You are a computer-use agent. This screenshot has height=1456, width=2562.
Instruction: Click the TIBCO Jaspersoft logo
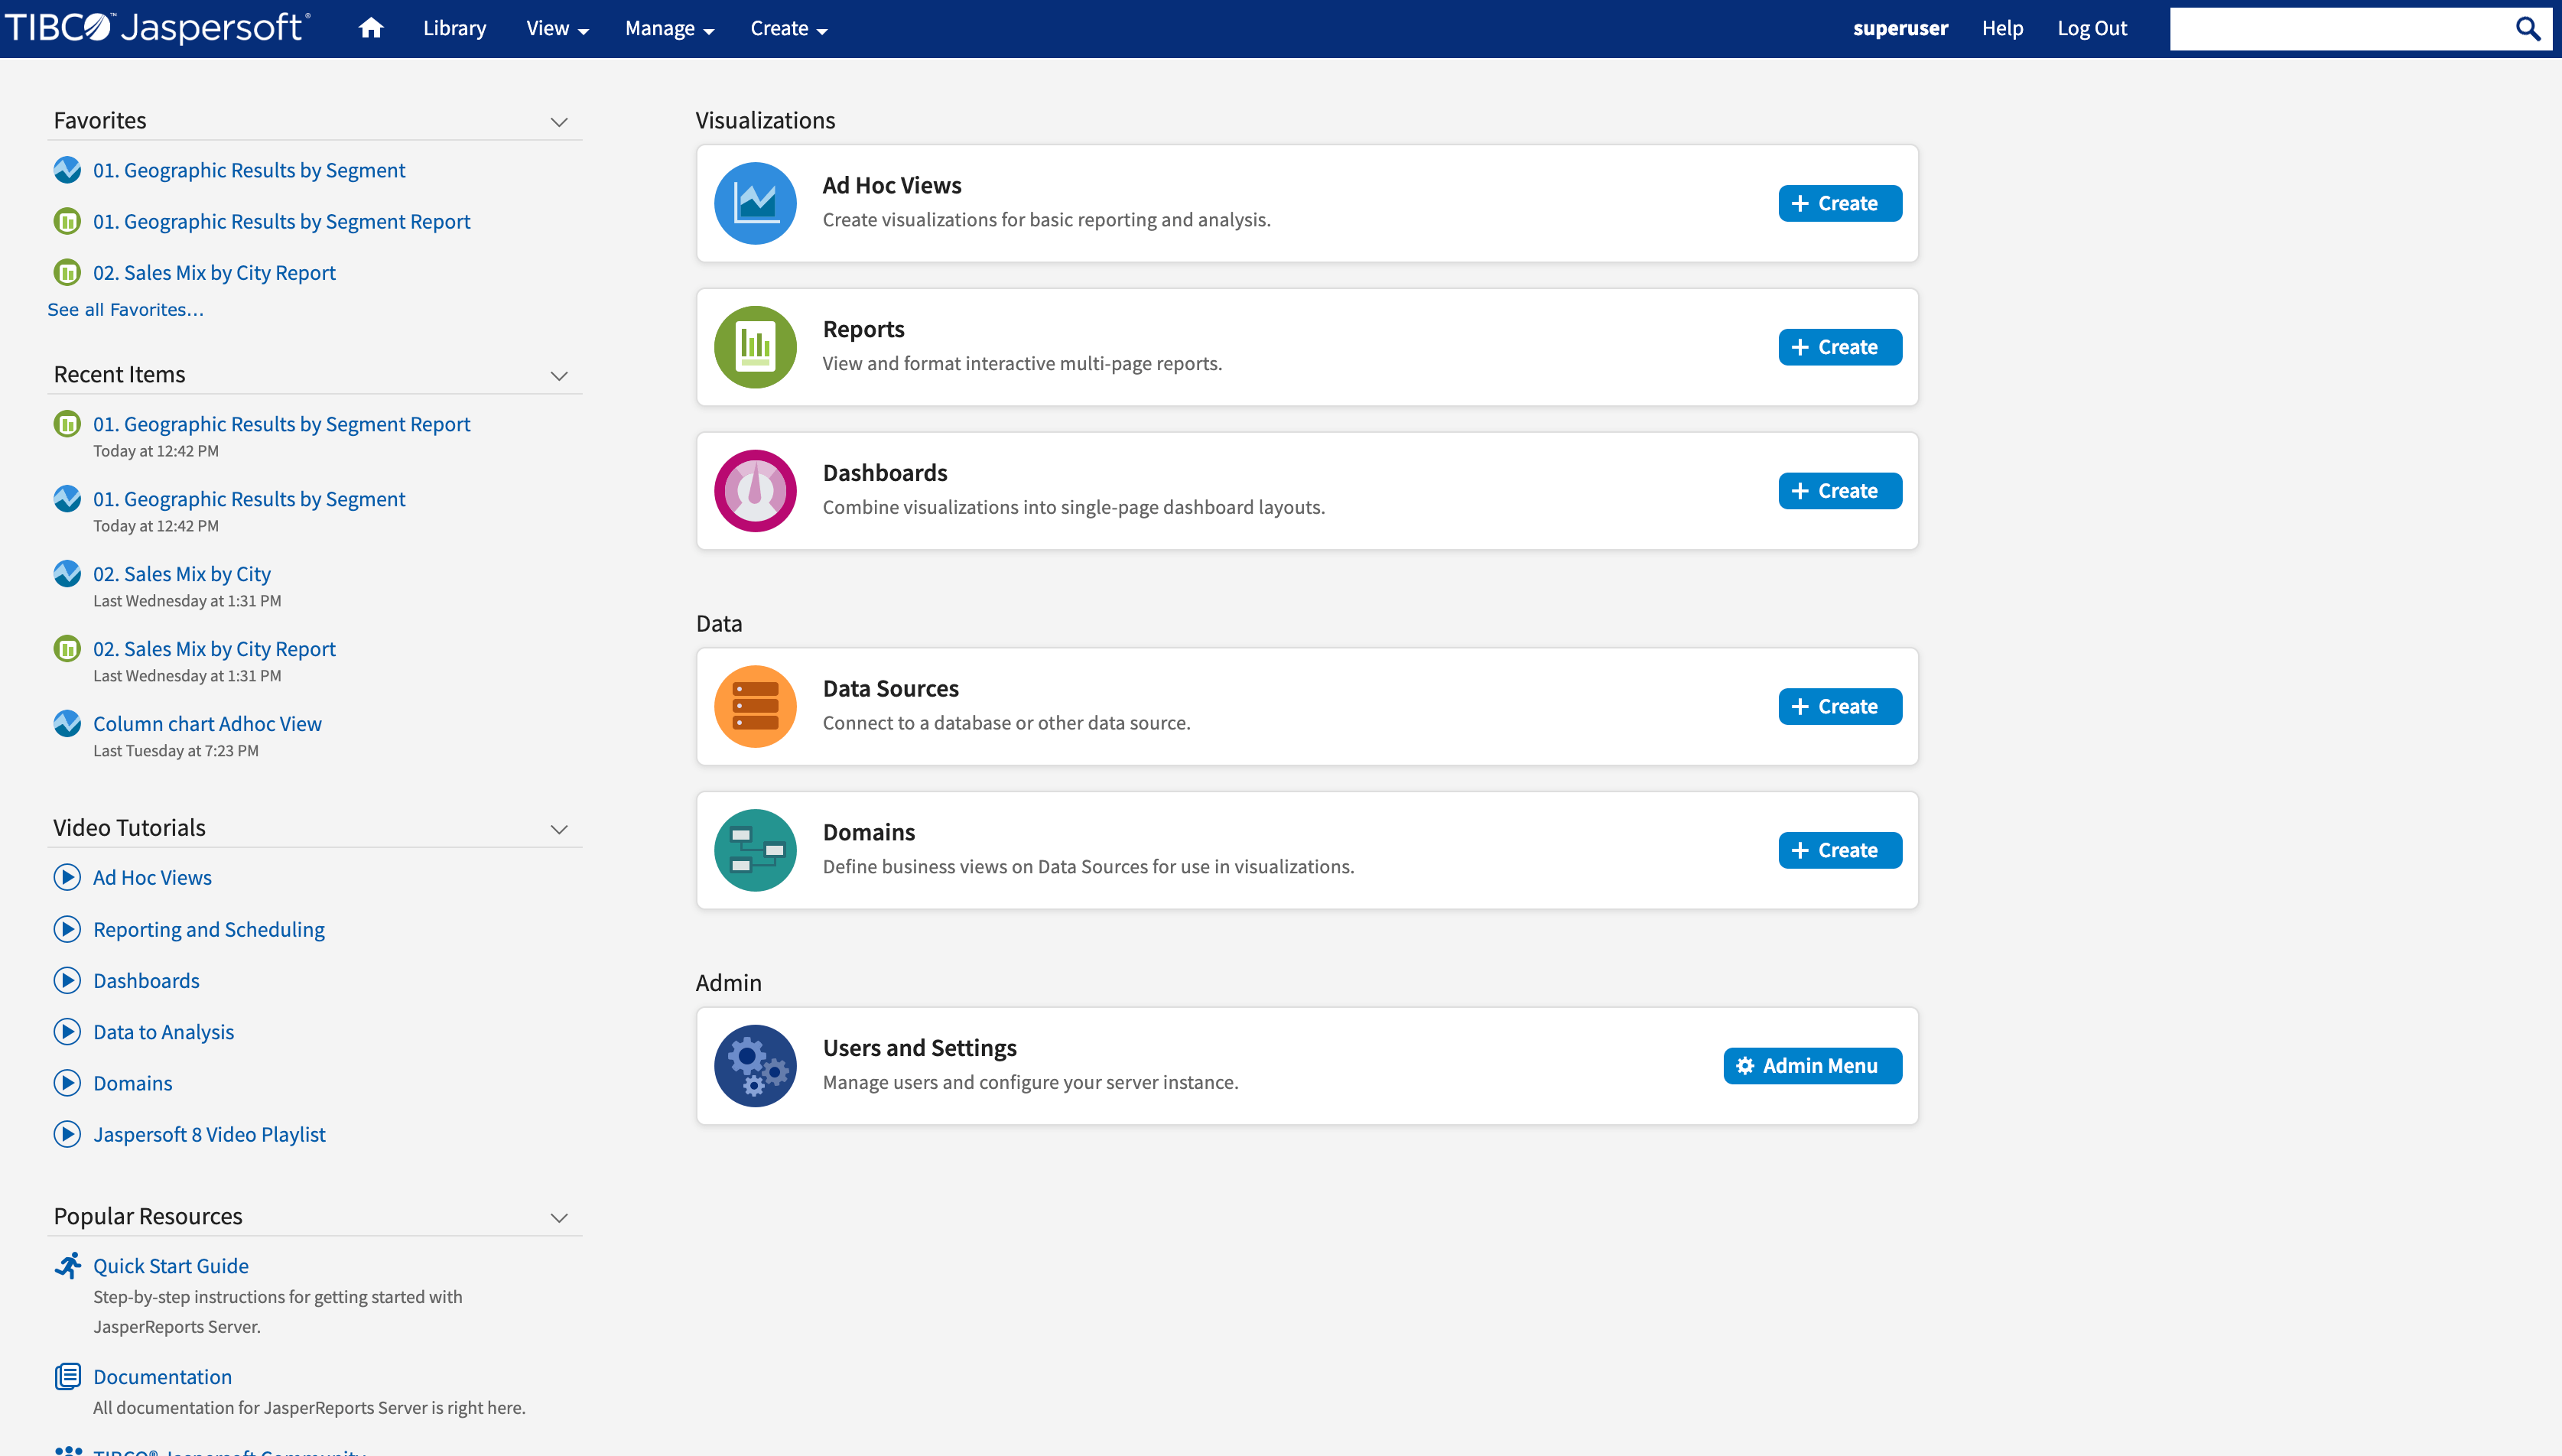tap(157, 28)
